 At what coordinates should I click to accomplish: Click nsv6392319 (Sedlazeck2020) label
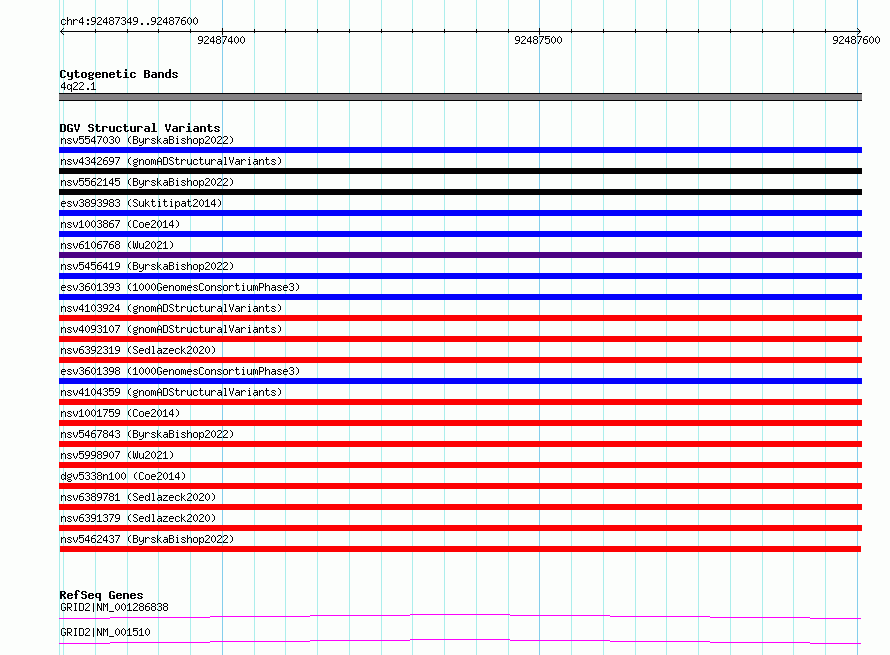pyautogui.click(x=138, y=350)
